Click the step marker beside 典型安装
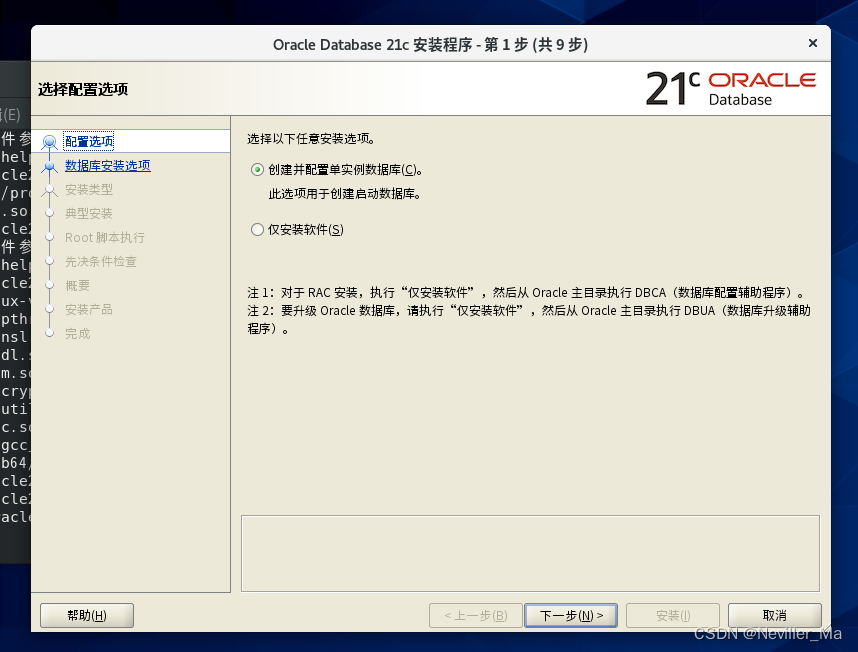The width and height of the screenshot is (858, 652). (x=50, y=213)
